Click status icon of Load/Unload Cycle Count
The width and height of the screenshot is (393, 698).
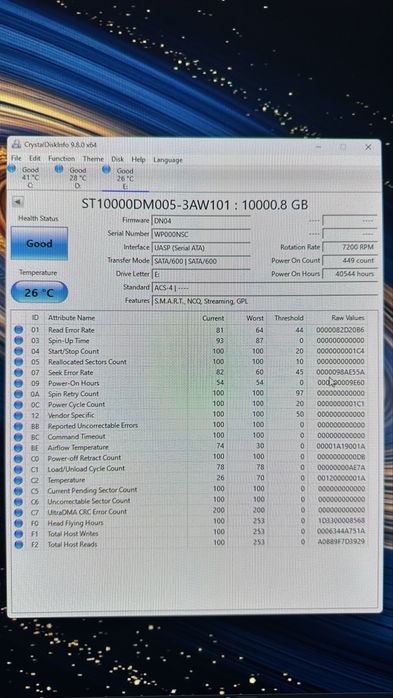click(19, 469)
